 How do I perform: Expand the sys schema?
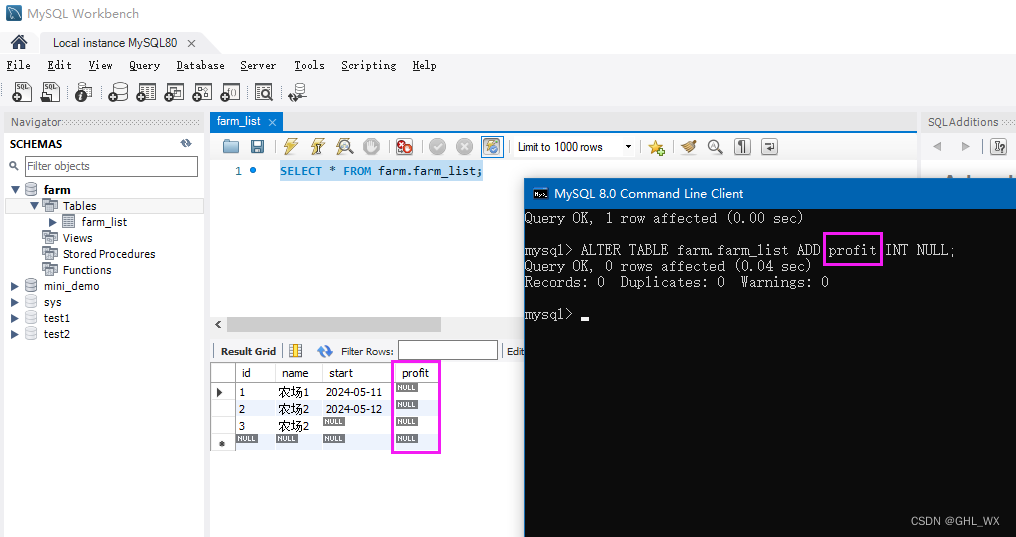(x=15, y=303)
